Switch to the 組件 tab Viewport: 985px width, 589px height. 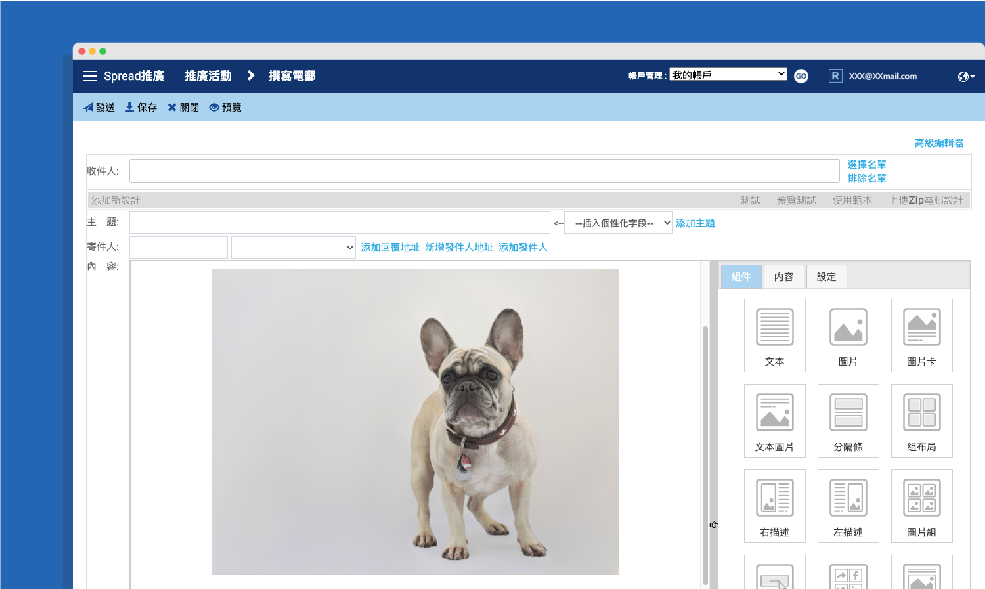tap(741, 277)
